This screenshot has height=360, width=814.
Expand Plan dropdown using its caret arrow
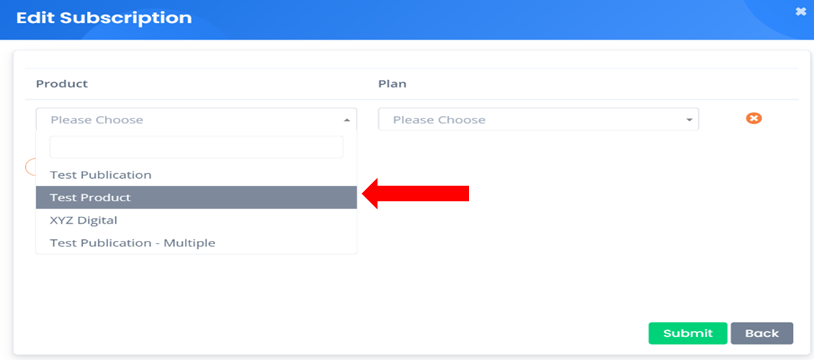pyautogui.click(x=689, y=120)
